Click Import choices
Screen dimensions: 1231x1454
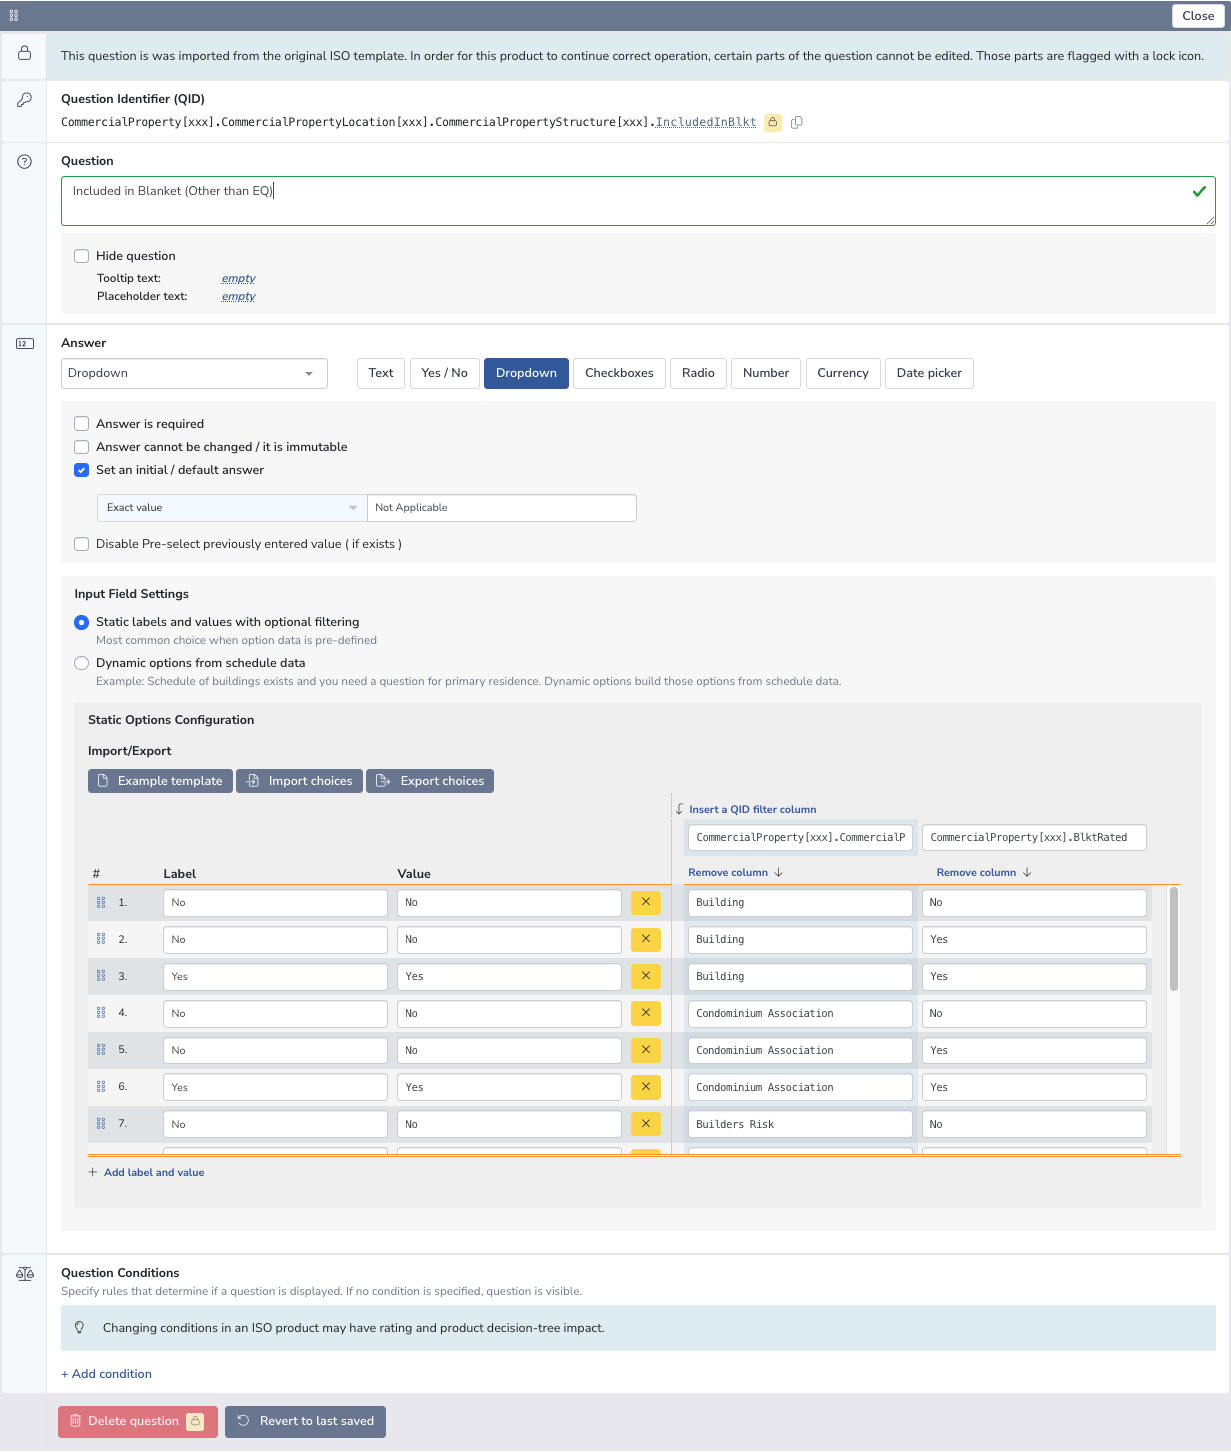point(299,781)
